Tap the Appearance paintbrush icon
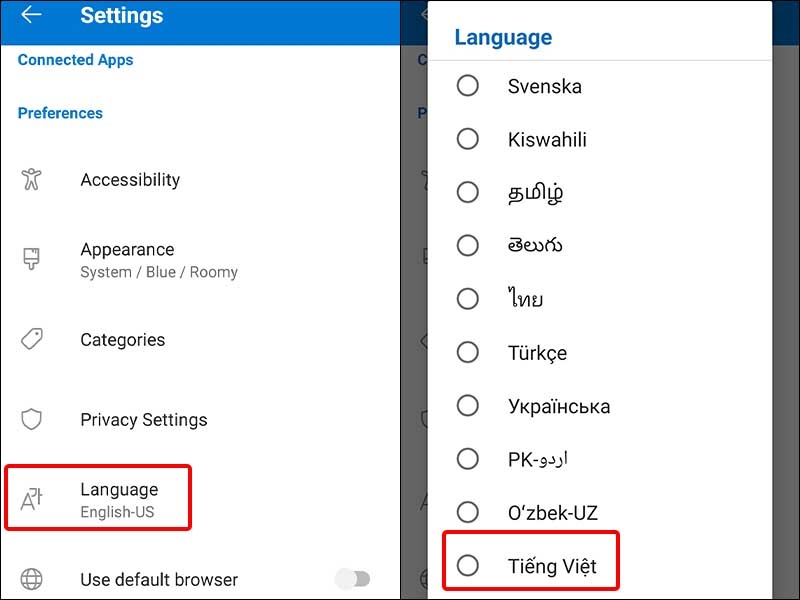 point(32,260)
